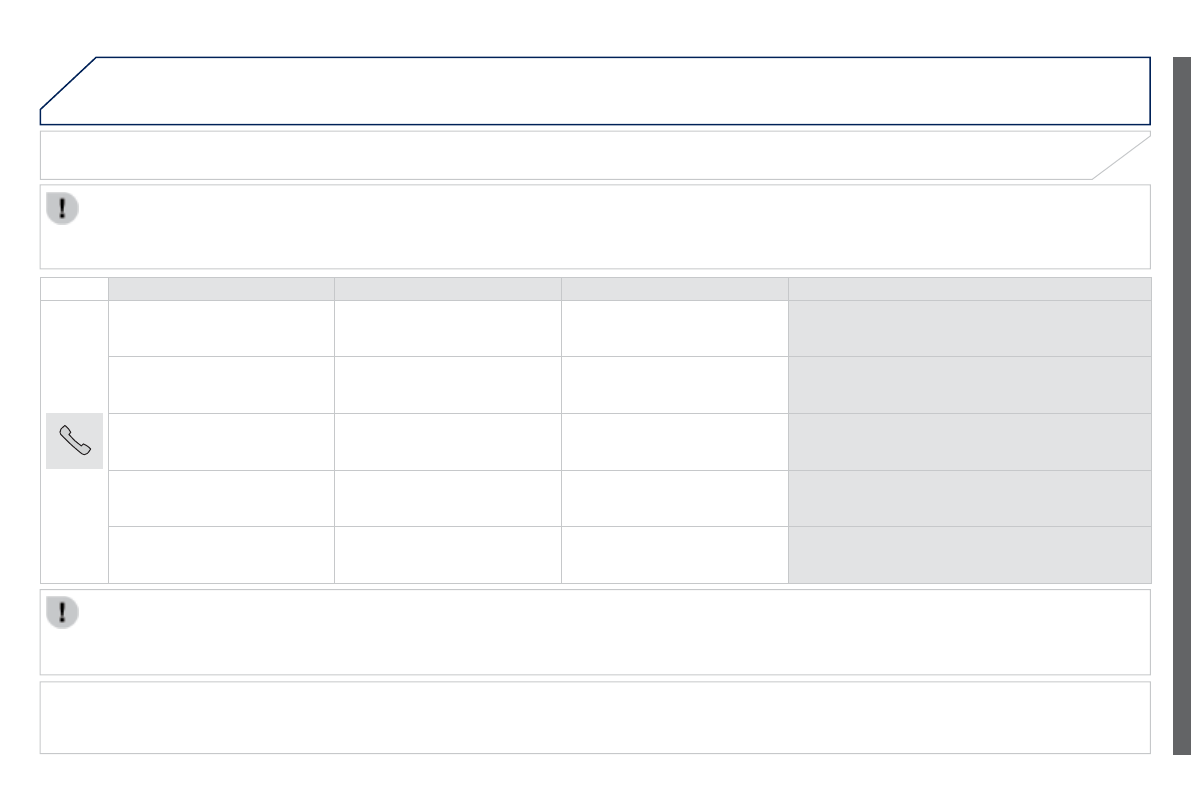Click the second gray header cell of the table
Screen dimensions: 1191x794
point(447,289)
